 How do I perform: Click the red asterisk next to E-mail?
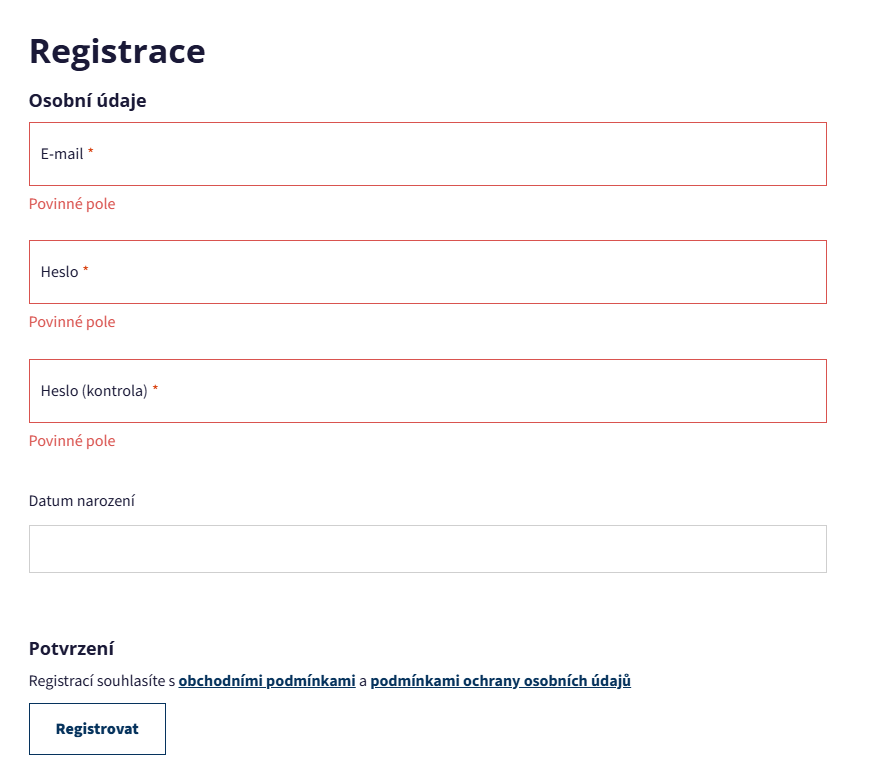pos(91,152)
